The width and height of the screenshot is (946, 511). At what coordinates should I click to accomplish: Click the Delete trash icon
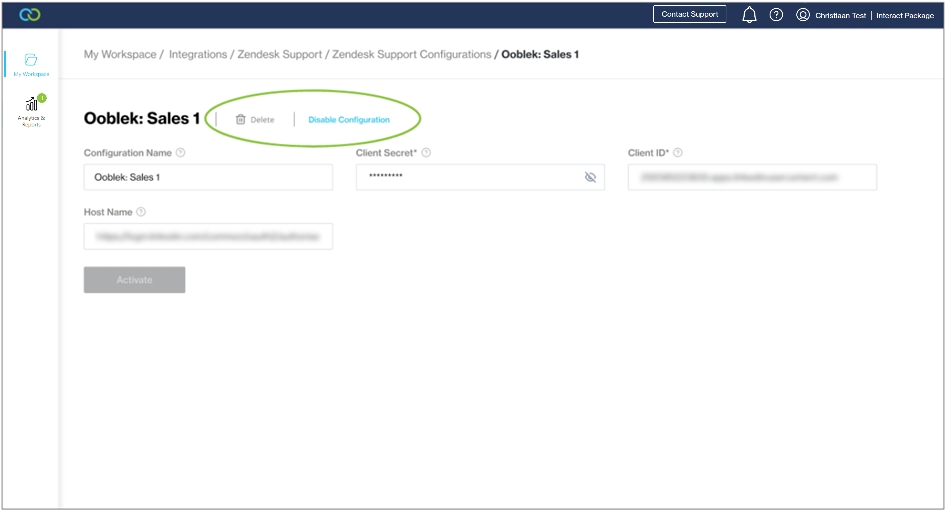click(x=240, y=119)
